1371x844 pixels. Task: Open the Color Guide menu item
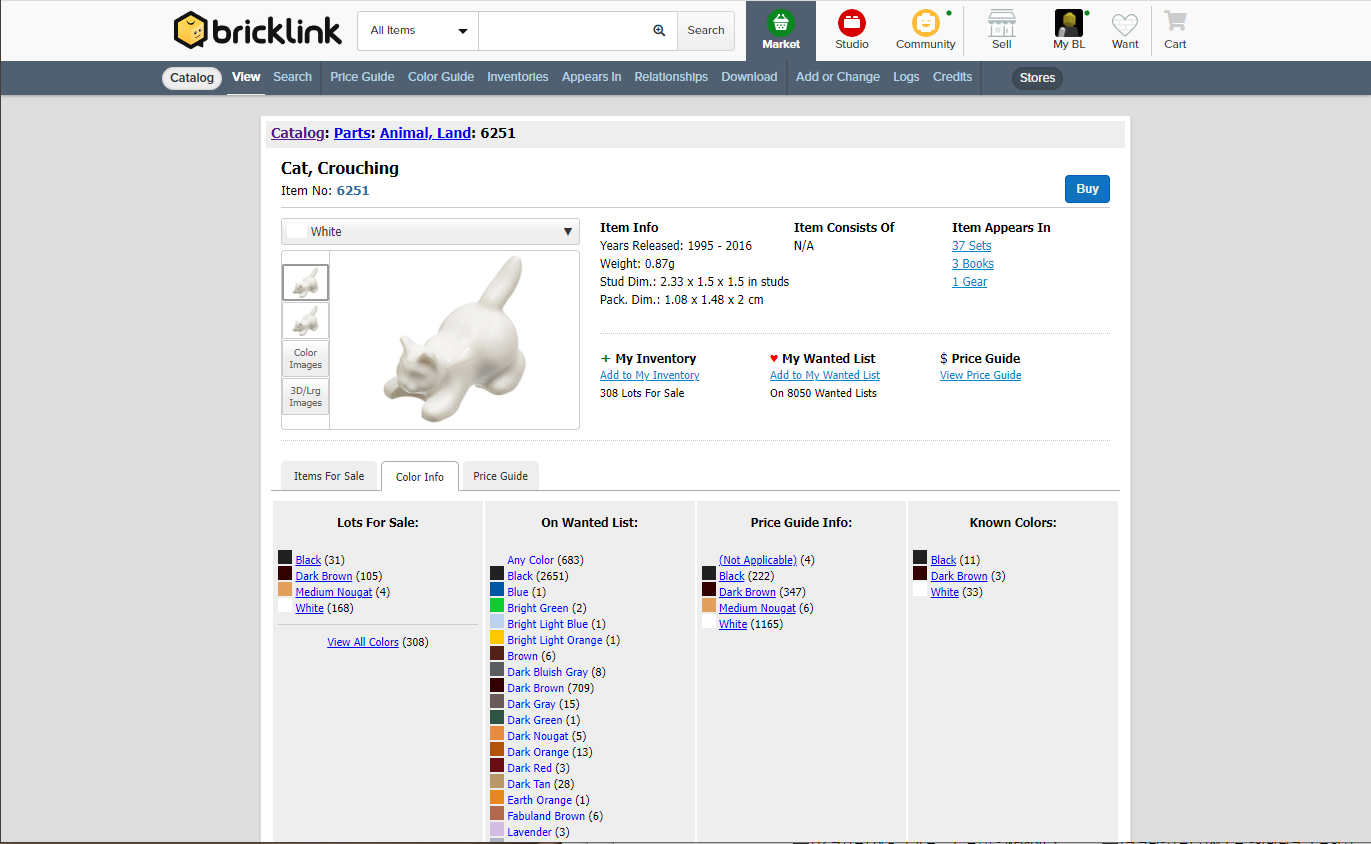tap(441, 77)
